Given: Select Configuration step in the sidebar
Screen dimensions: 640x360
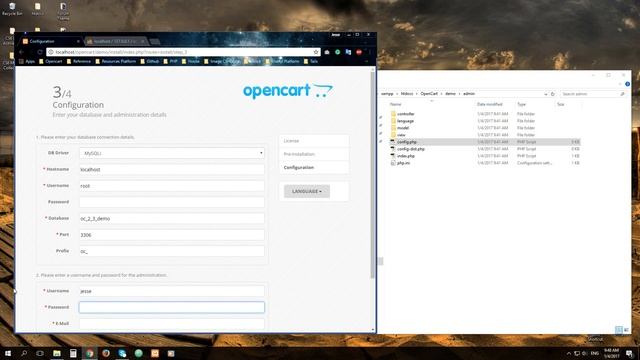Looking at the screenshot, I should [314, 167].
